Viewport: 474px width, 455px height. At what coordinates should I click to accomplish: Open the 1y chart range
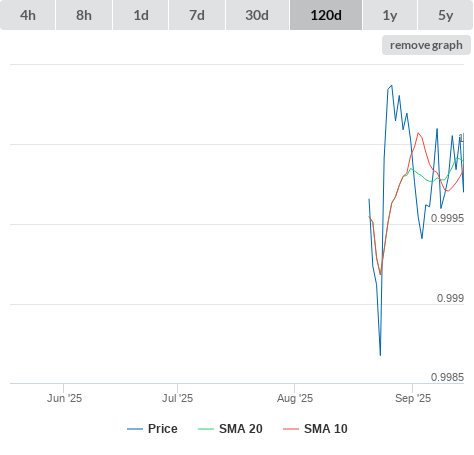(390, 15)
